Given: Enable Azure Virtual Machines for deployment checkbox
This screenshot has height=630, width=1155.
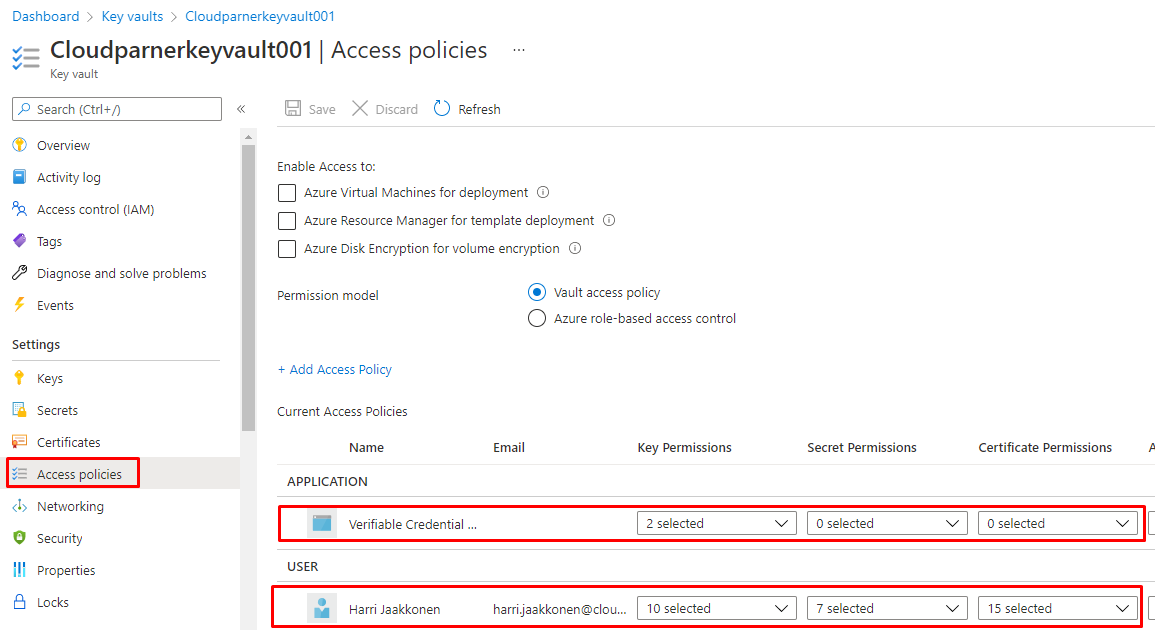Looking at the screenshot, I should (287, 193).
